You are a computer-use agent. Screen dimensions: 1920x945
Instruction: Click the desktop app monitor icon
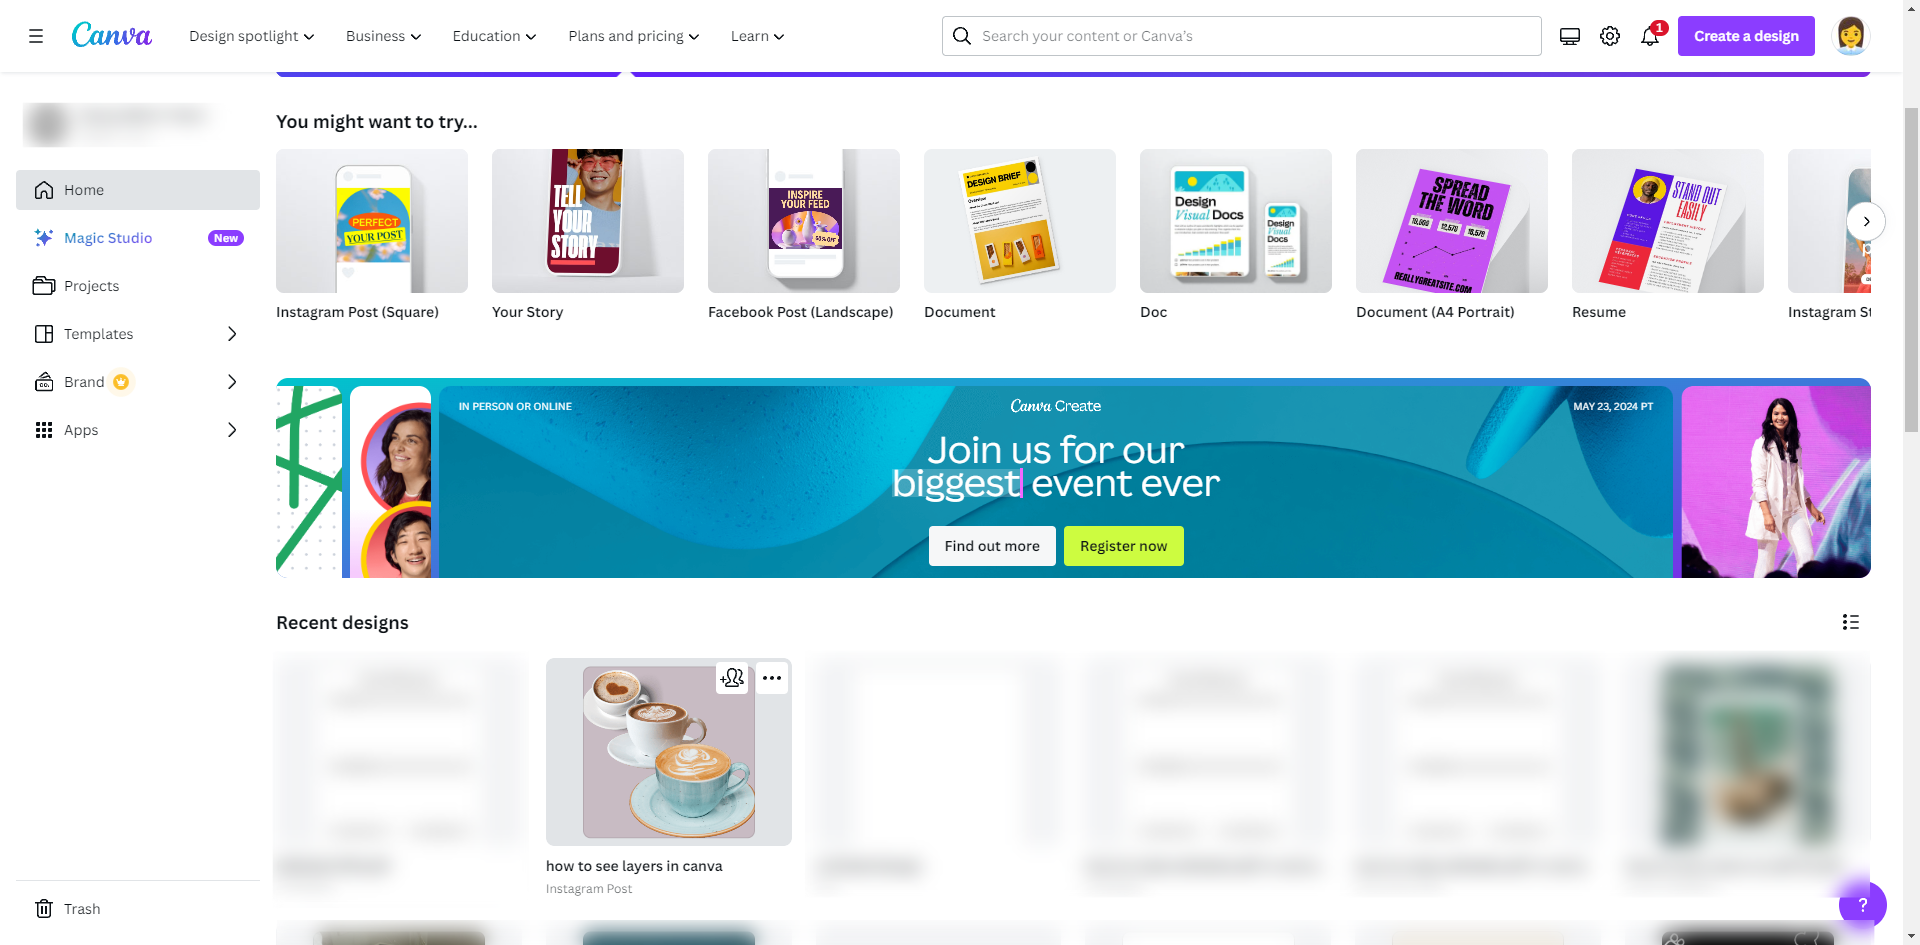[1570, 36]
